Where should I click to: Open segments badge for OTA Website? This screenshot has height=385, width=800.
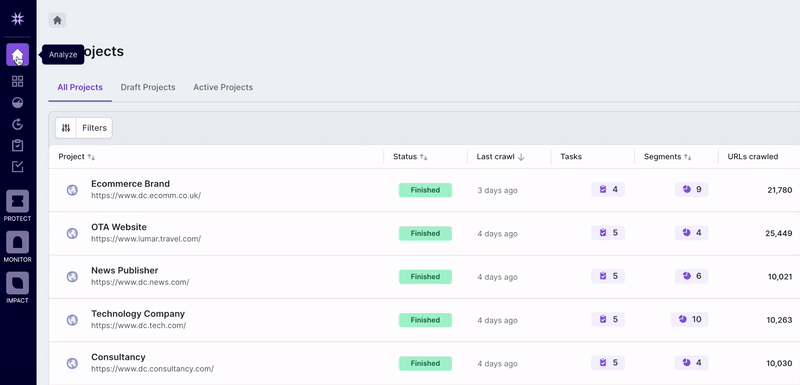point(692,233)
